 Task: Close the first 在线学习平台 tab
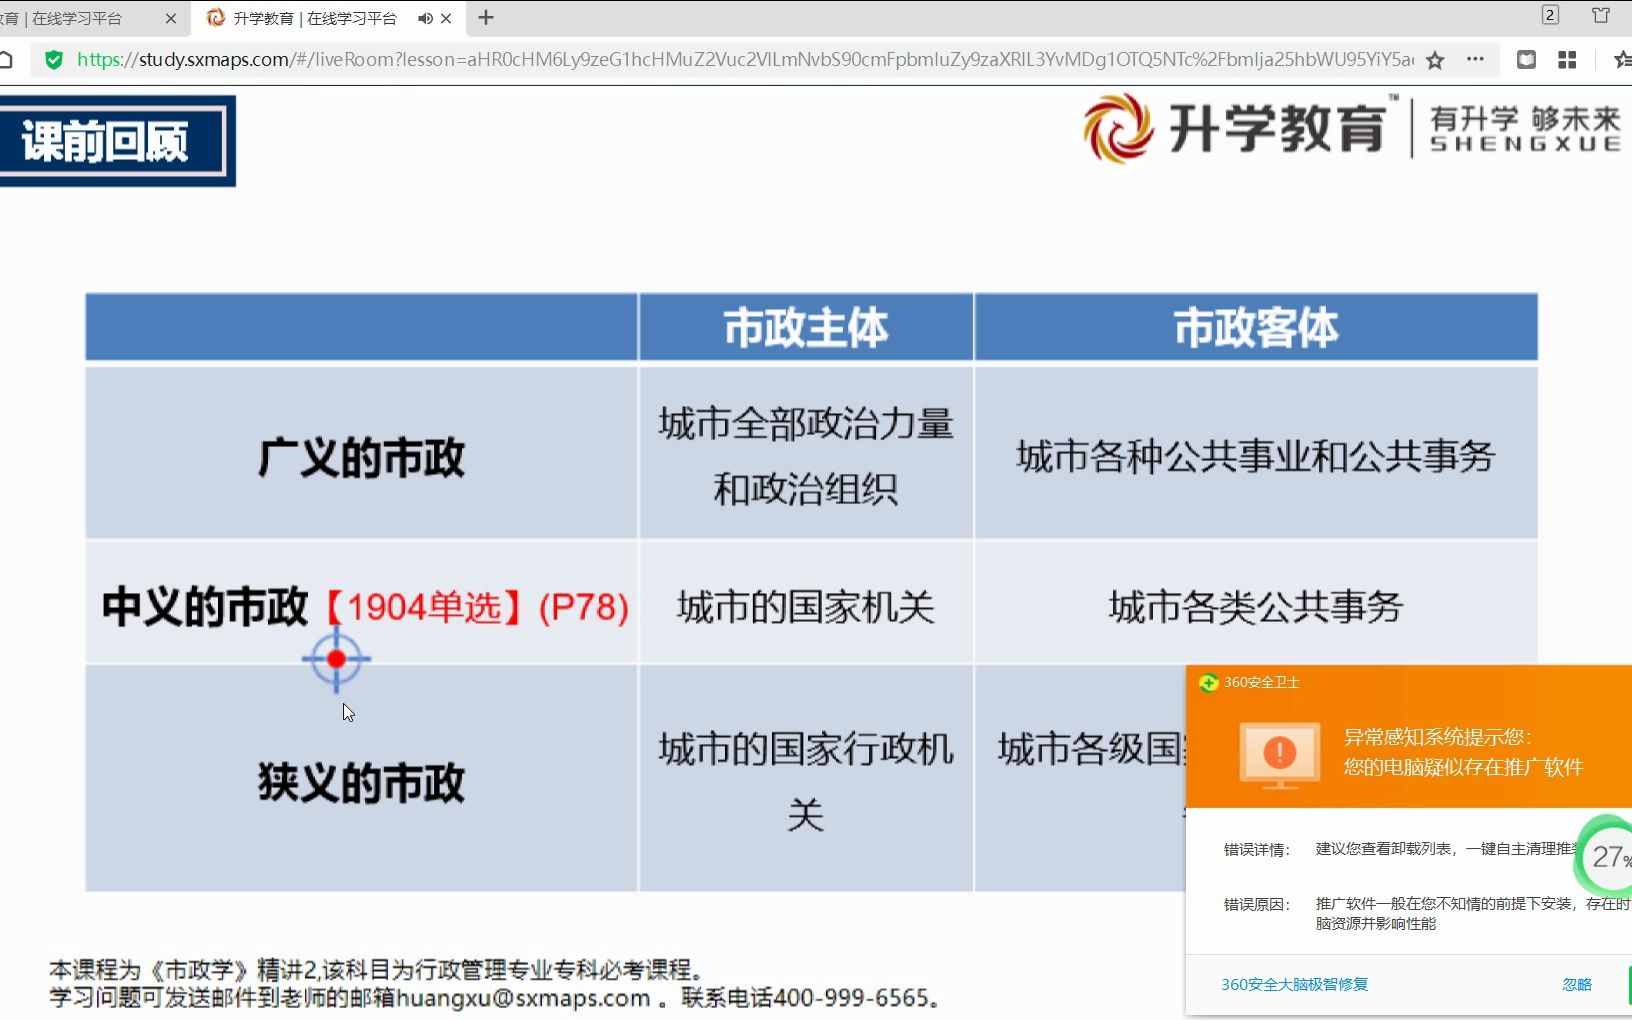click(170, 18)
